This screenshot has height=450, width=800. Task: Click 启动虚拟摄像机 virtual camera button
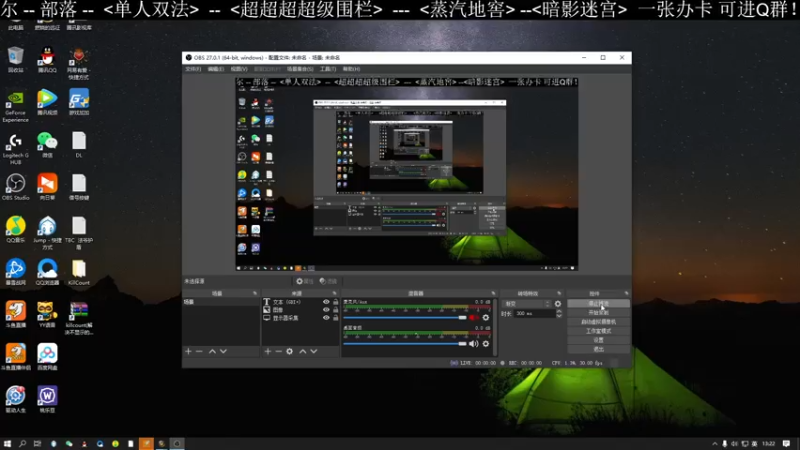tap(598, 321)
